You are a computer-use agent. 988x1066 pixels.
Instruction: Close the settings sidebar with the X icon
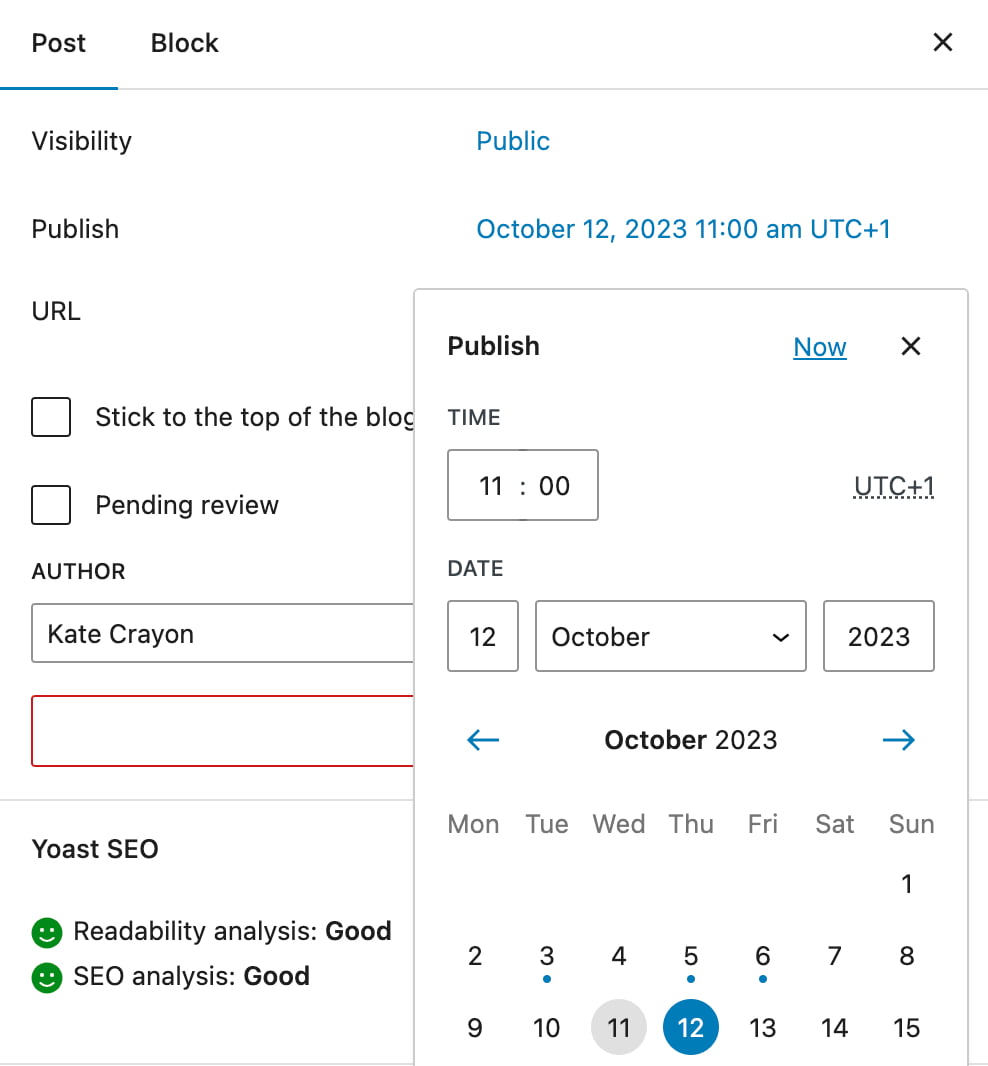pyautogui.click(x=942, y=42)
